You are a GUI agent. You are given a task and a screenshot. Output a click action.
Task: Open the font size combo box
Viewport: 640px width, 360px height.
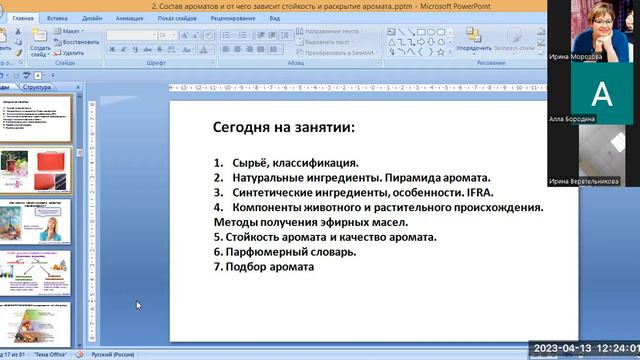[167, 36]
